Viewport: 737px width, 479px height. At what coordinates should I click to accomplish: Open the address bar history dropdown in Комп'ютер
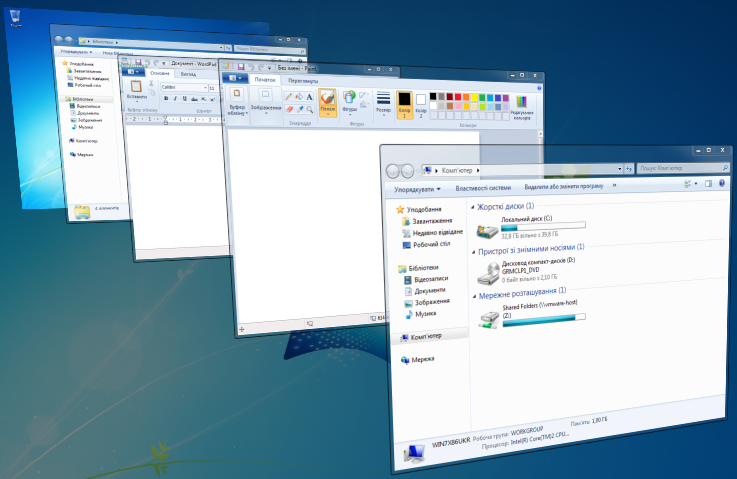tap(619, 169)
